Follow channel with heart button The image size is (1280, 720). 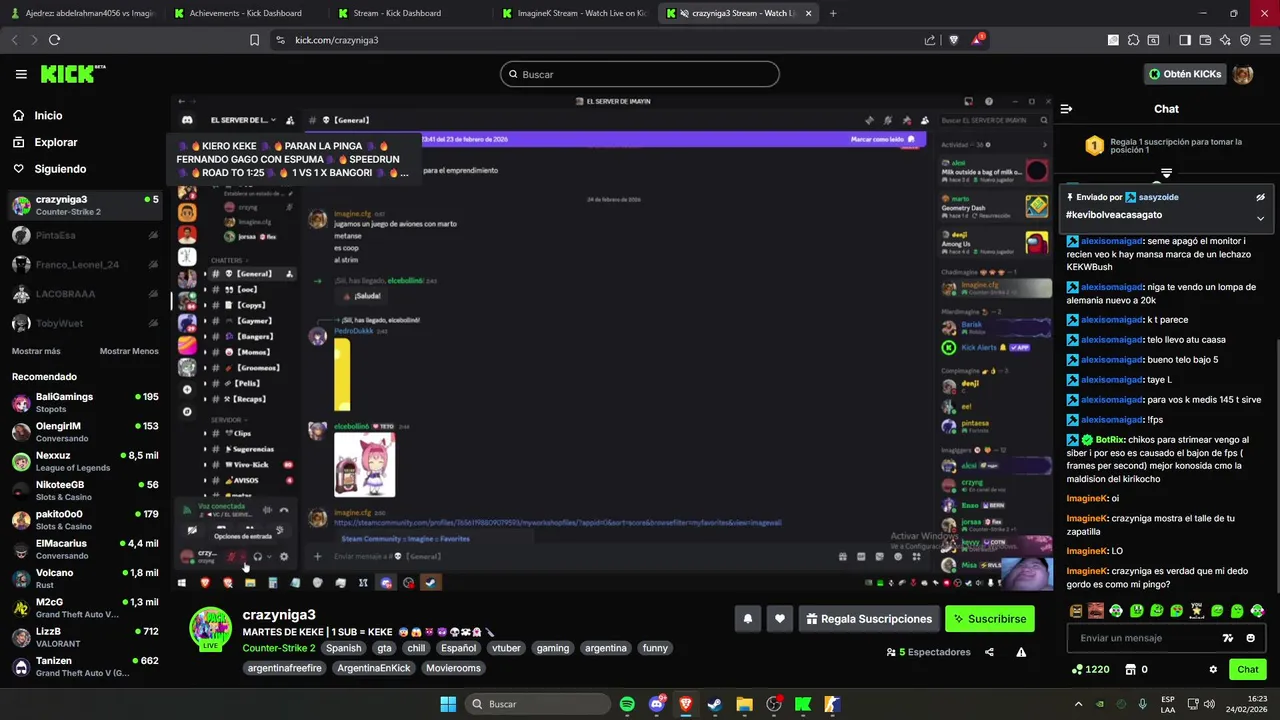tap(780, 619)
